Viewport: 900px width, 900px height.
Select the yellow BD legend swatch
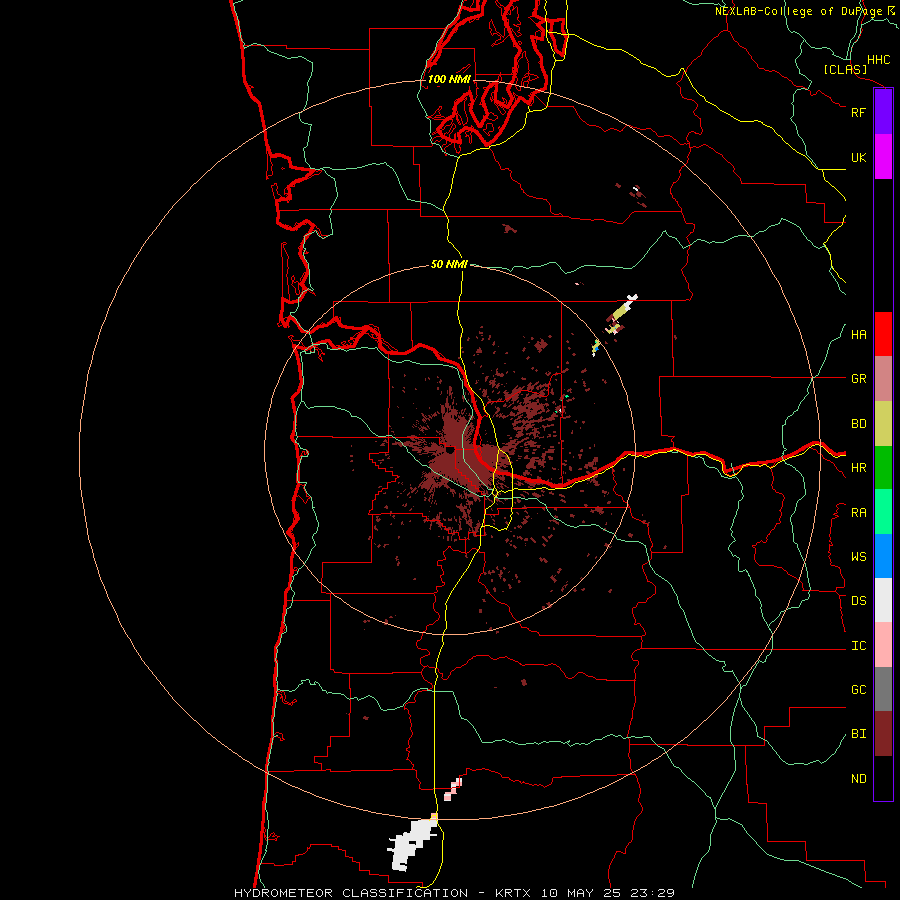(883, 424)
